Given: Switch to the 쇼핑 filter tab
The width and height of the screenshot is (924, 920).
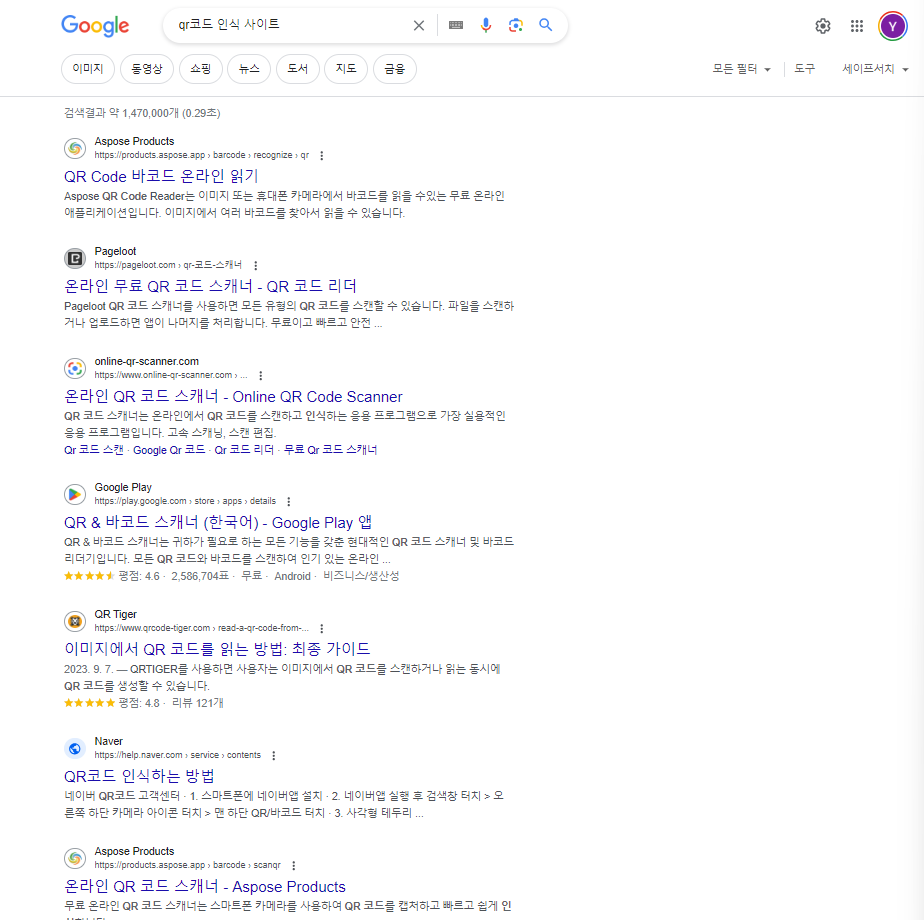Looking at the screenshot, I should coord(200,69).
